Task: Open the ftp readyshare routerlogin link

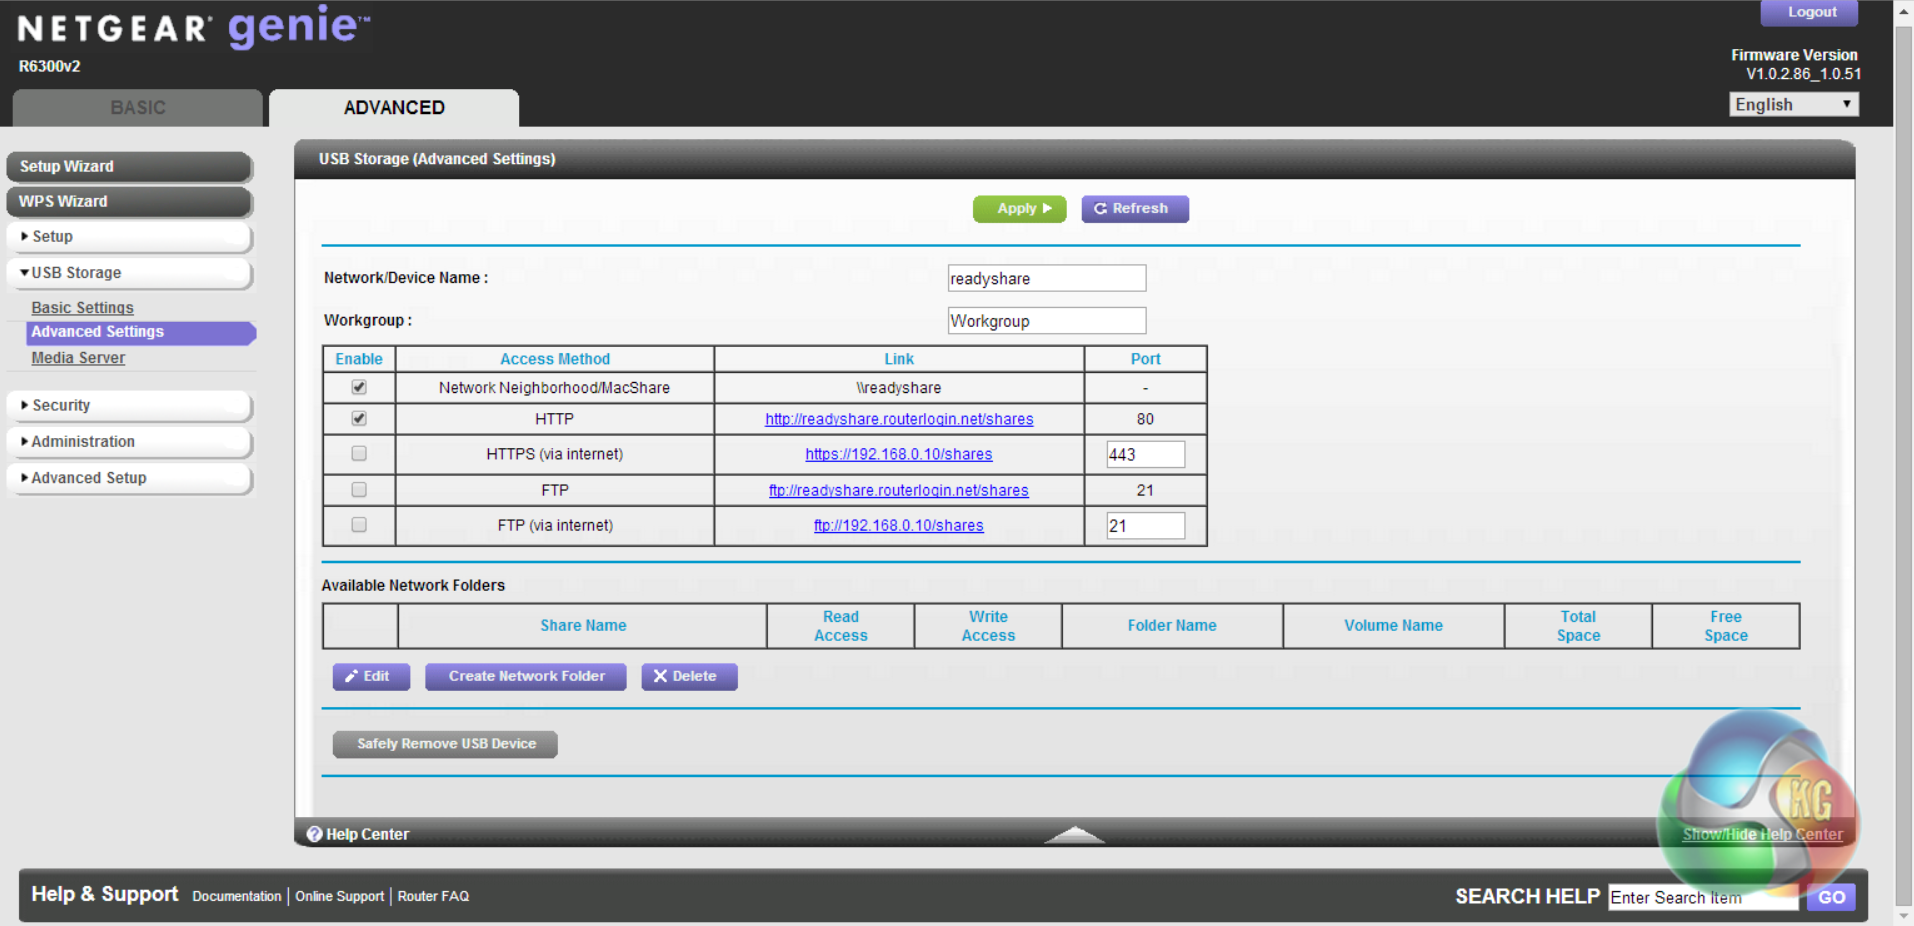Action: tap(899, 490)
